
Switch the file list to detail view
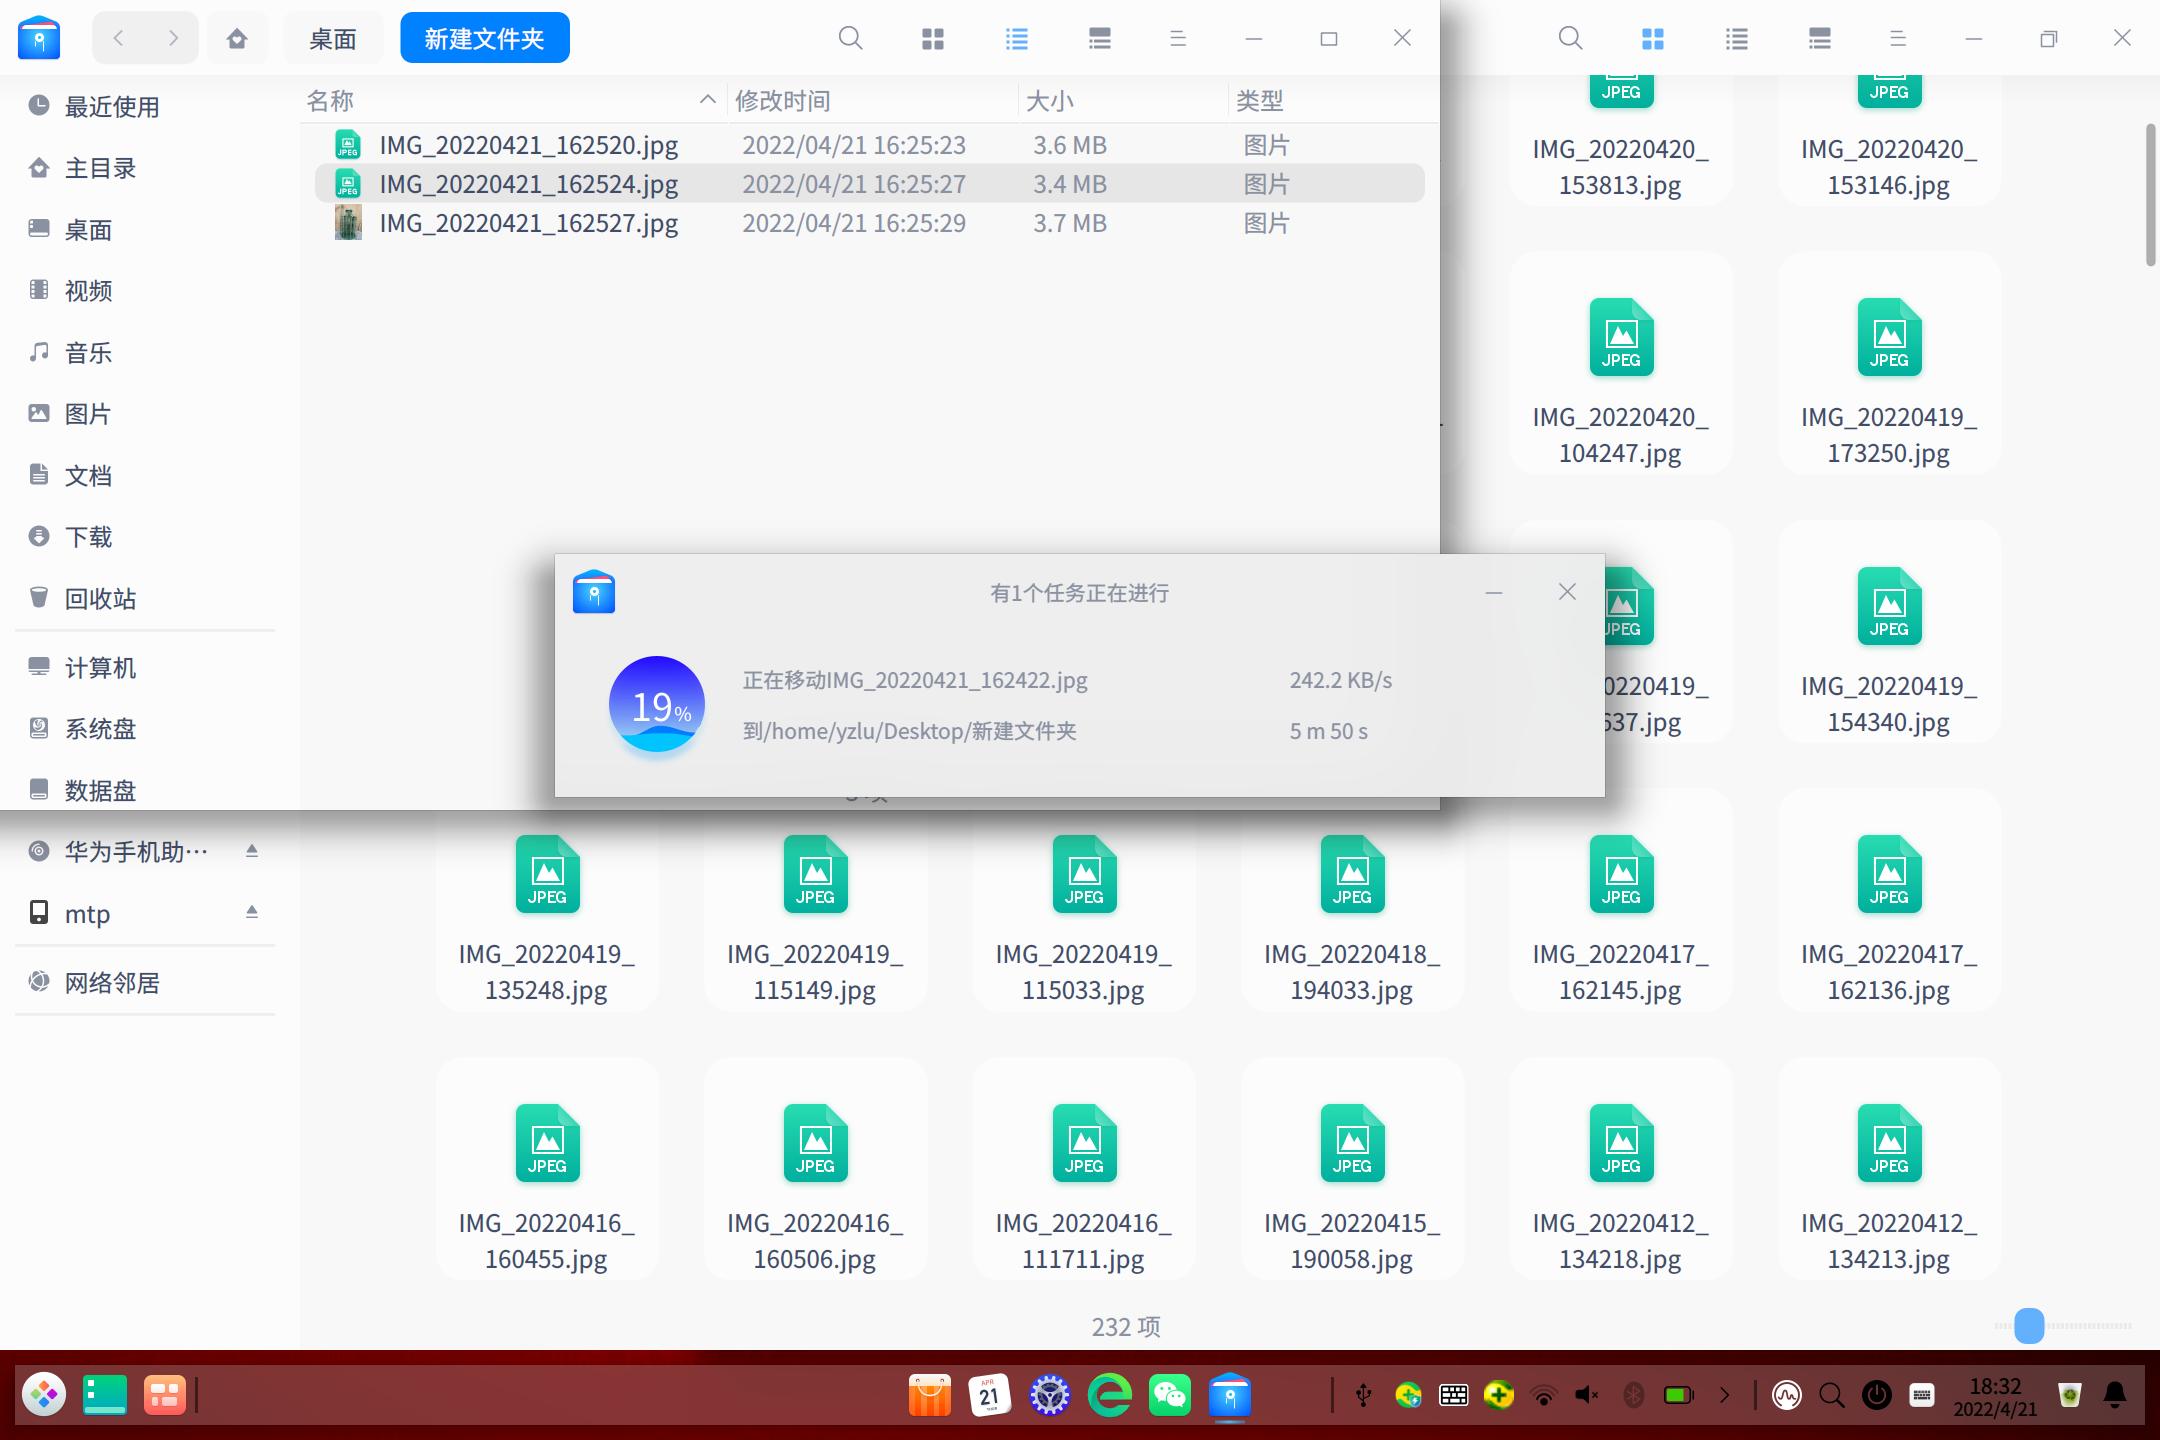(1015, 38)
